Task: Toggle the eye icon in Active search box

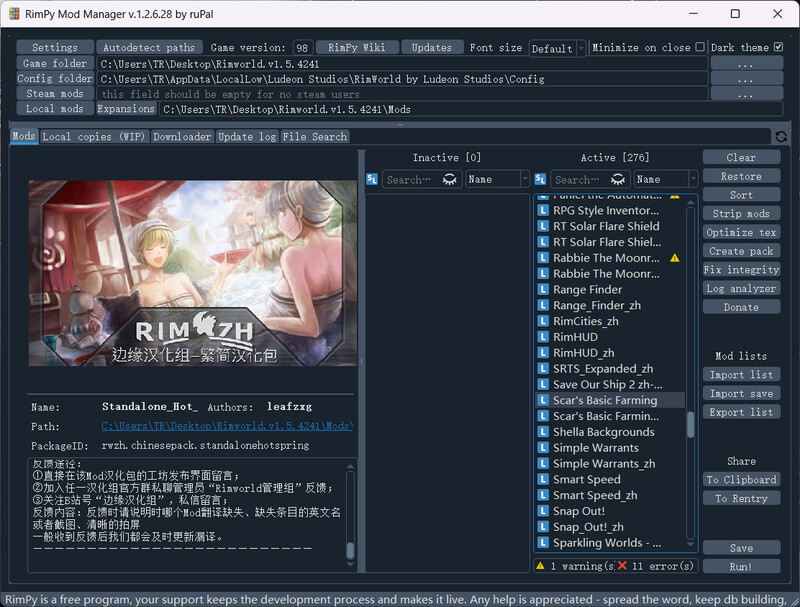Action: [x=618, y=179]
